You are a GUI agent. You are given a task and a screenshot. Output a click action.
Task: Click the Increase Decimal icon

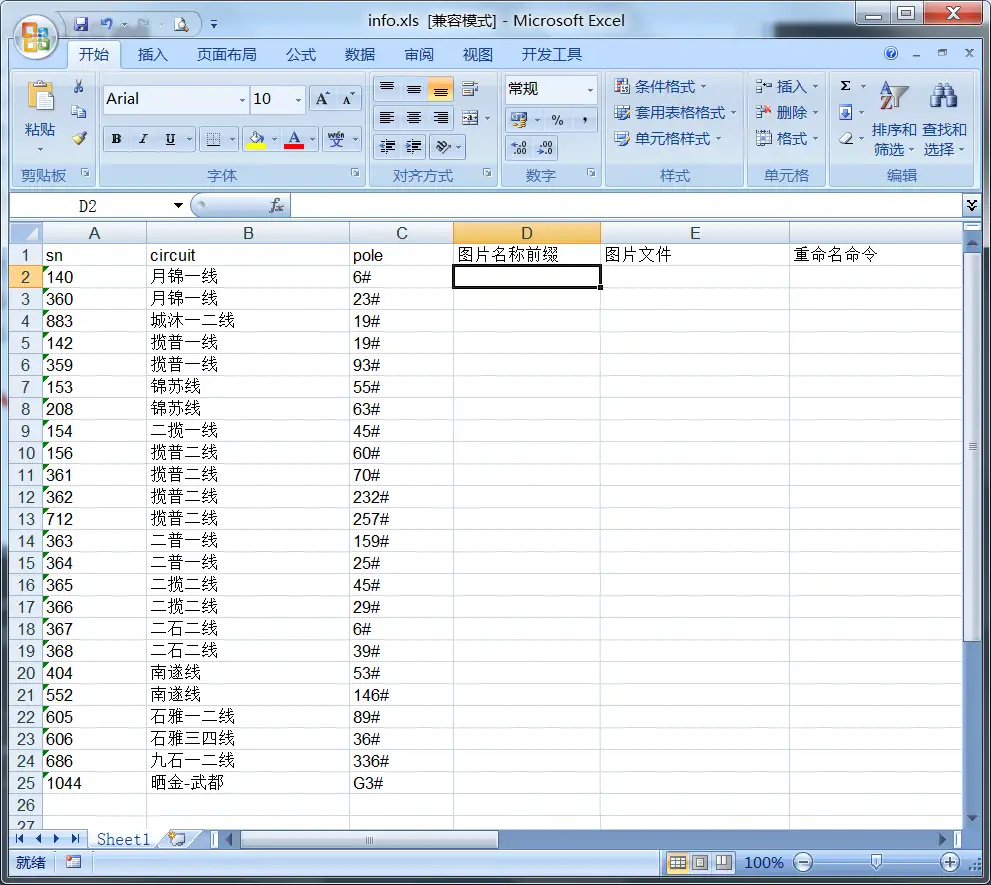[x=519, y=148]
